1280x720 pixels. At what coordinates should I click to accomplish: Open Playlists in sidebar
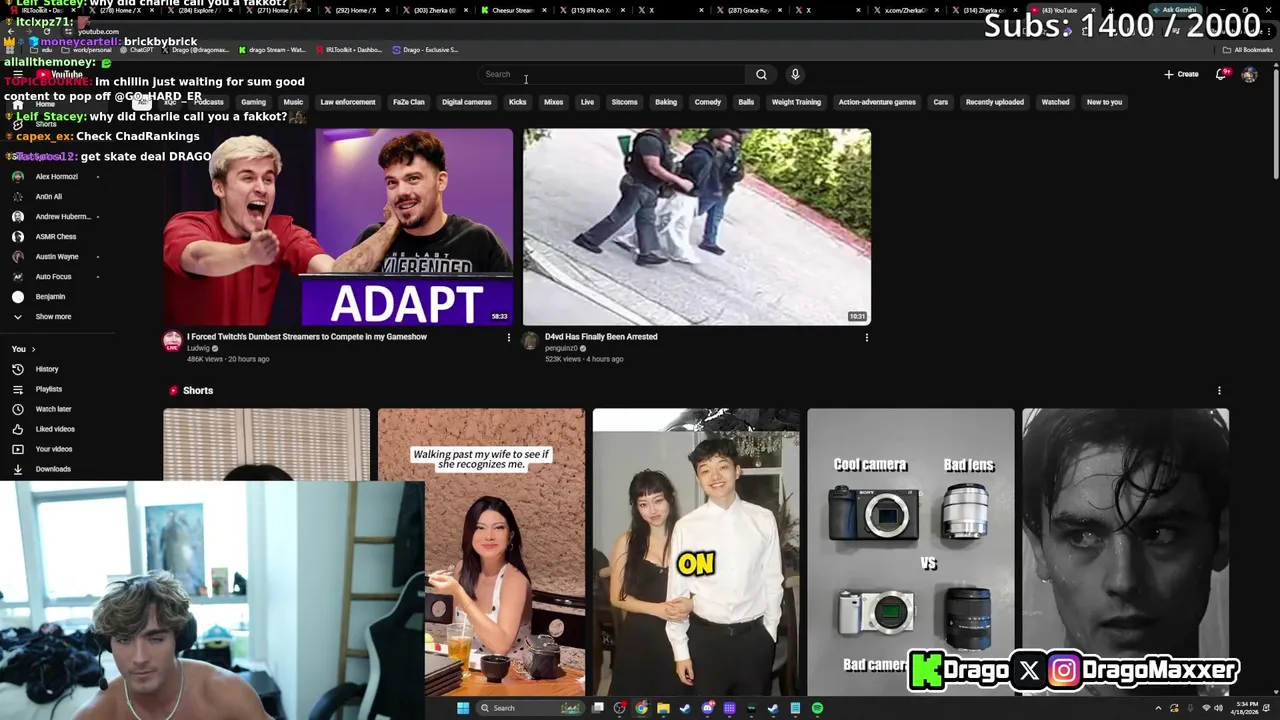pos(57,389)
